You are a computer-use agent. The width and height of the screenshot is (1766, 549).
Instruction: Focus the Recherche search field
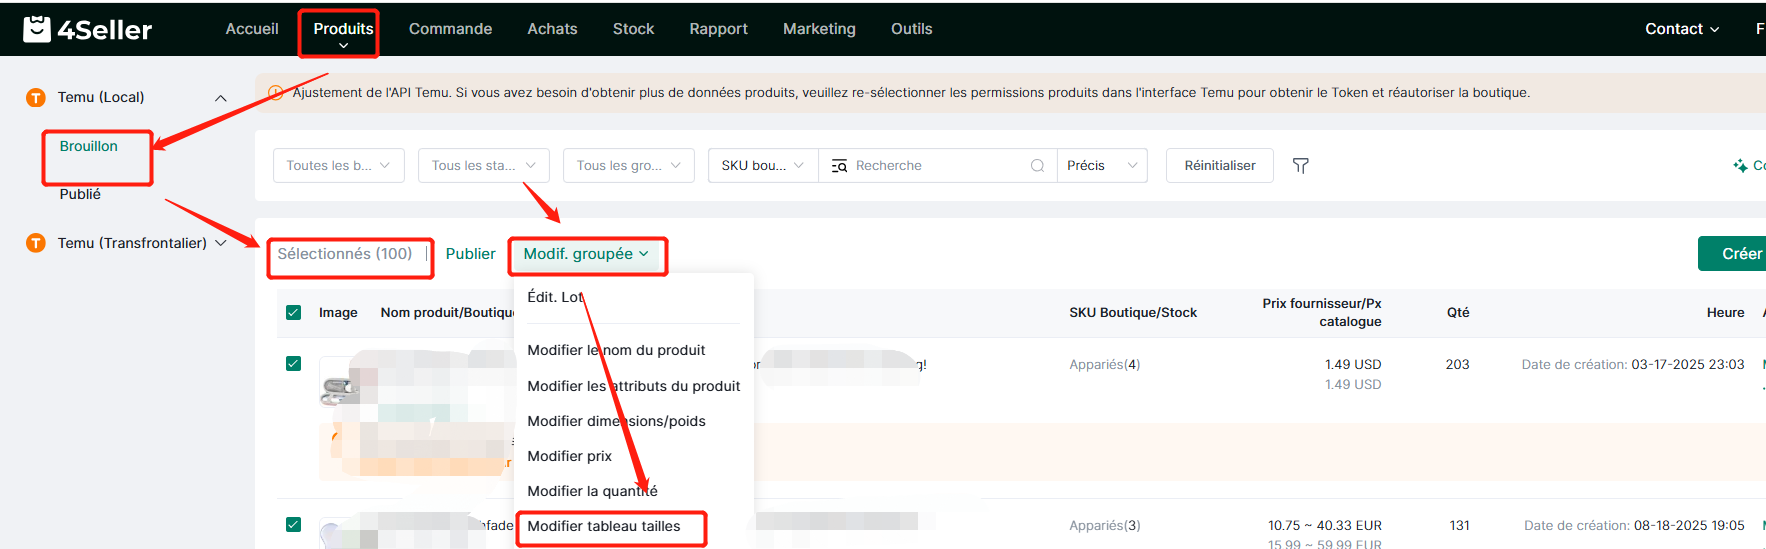click(x=937, y=166)
